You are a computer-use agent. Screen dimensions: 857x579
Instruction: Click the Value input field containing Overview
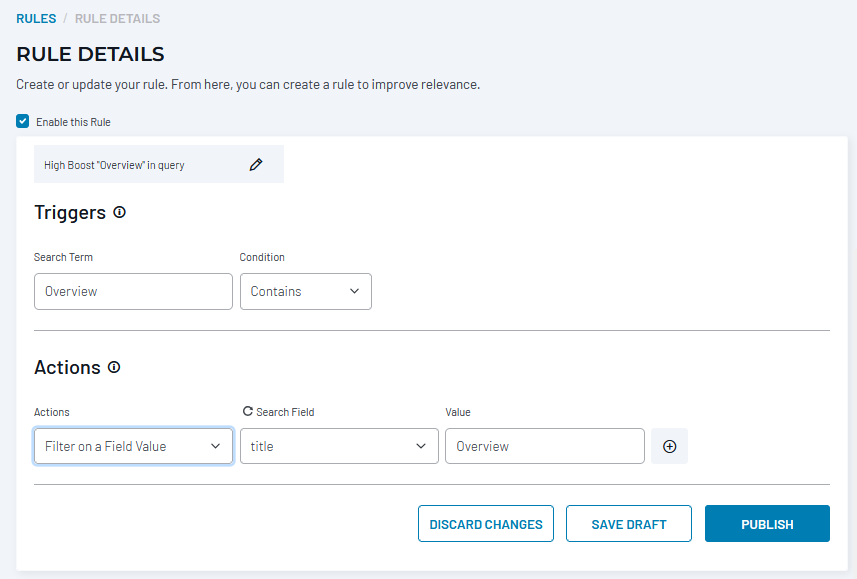545,446
